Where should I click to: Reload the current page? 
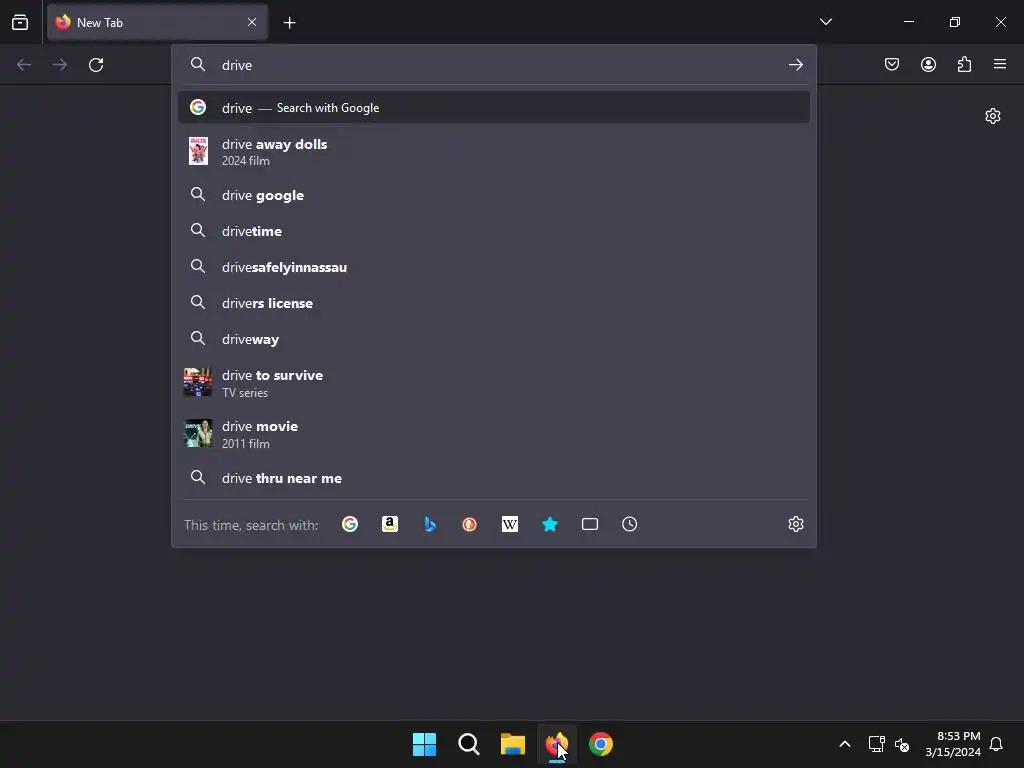pyautogui.click(x=96, y=65)
